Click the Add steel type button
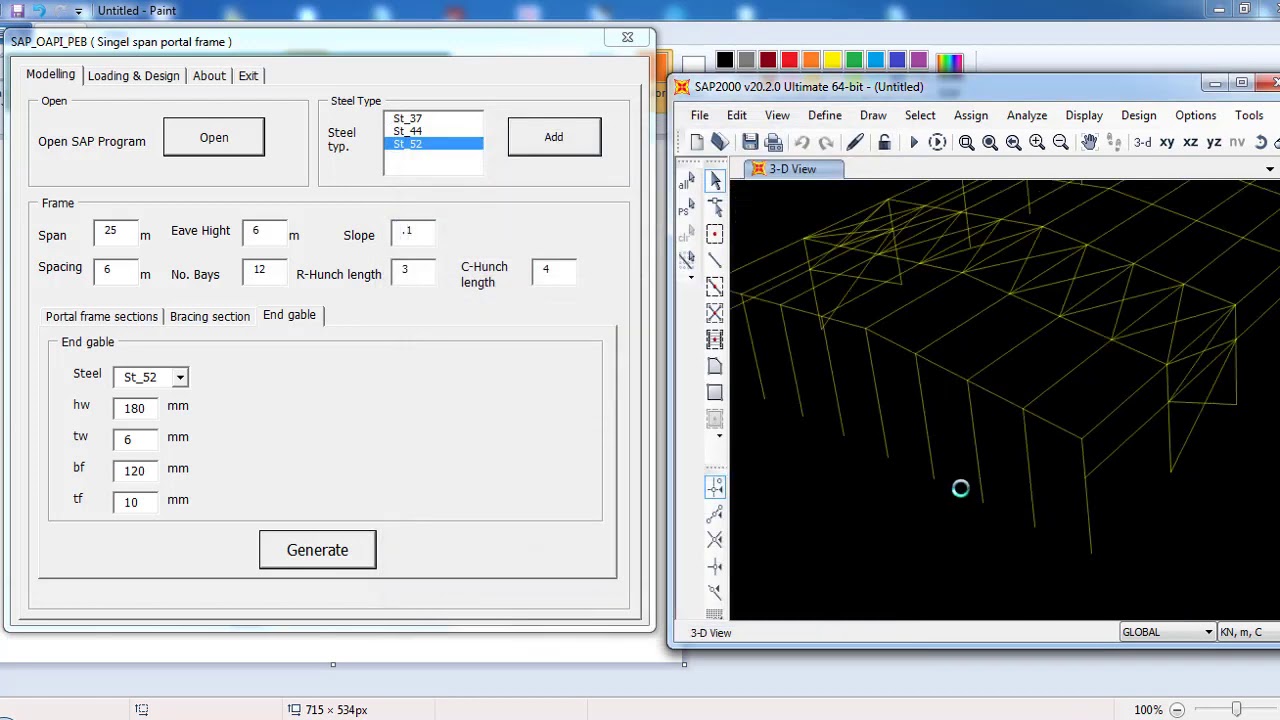 (x=554, y=137)
